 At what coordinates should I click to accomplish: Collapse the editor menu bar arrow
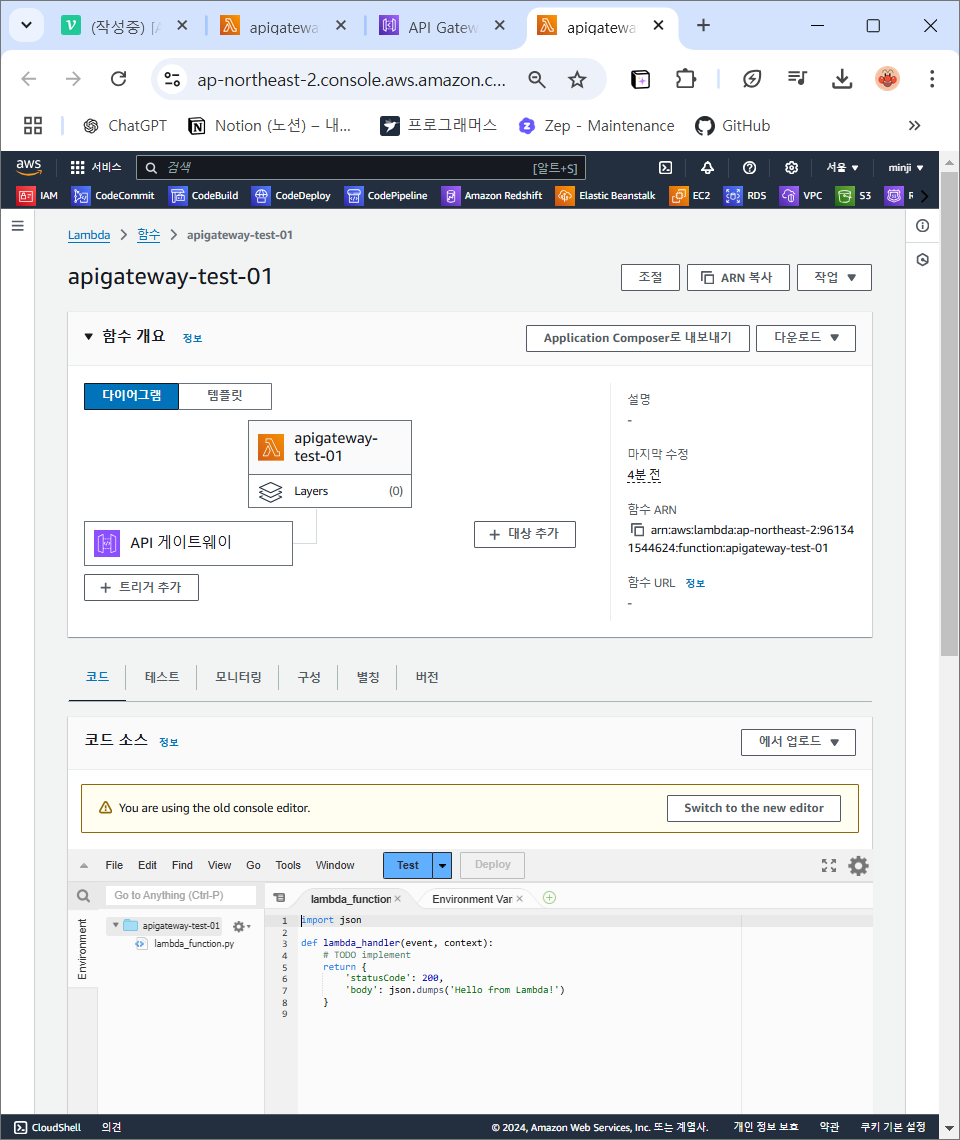click(x=84, y=865)
